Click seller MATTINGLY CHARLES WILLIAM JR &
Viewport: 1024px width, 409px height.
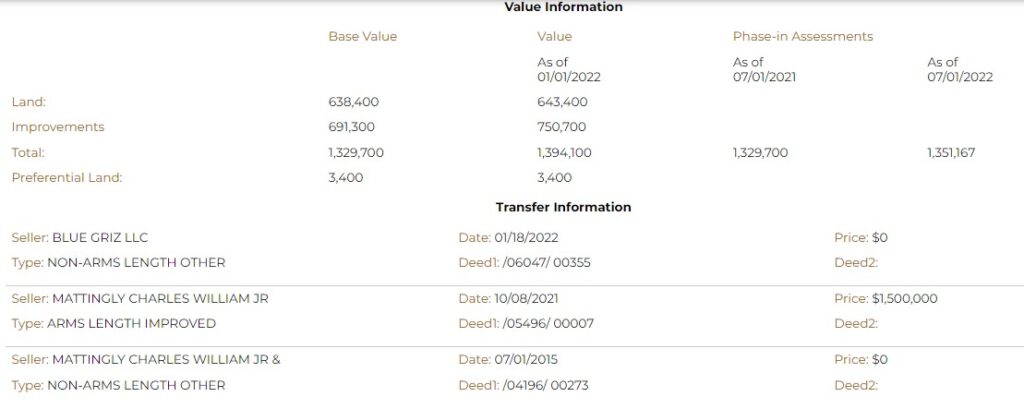tap(166, 360)
